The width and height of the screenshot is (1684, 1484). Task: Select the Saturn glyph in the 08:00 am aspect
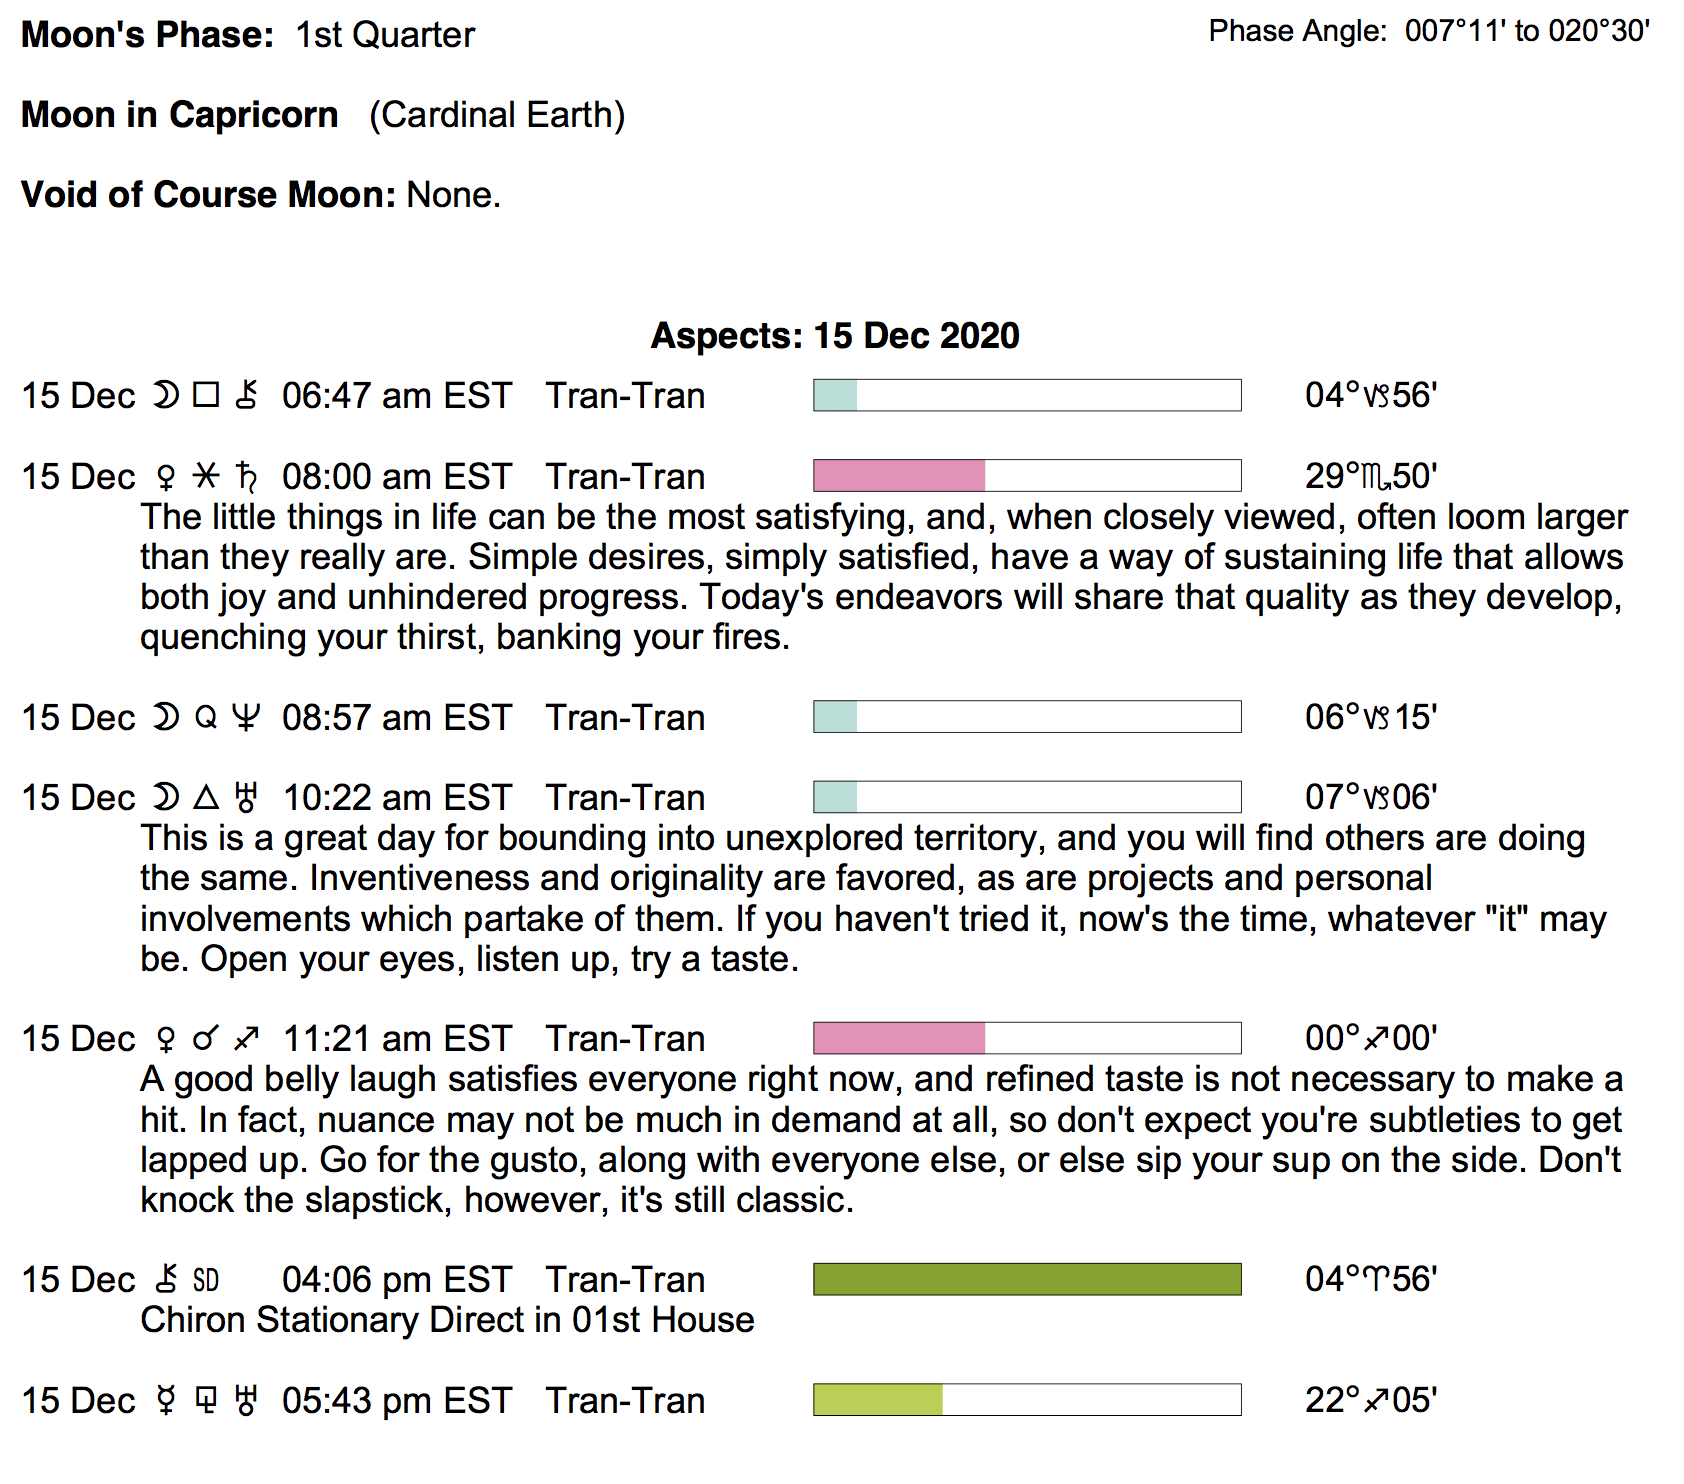click(246, 477)
